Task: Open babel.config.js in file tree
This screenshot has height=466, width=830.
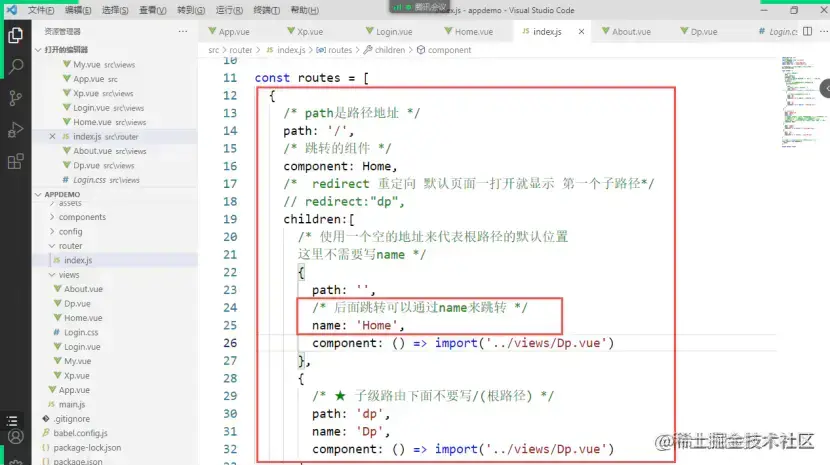Action: 80,433
